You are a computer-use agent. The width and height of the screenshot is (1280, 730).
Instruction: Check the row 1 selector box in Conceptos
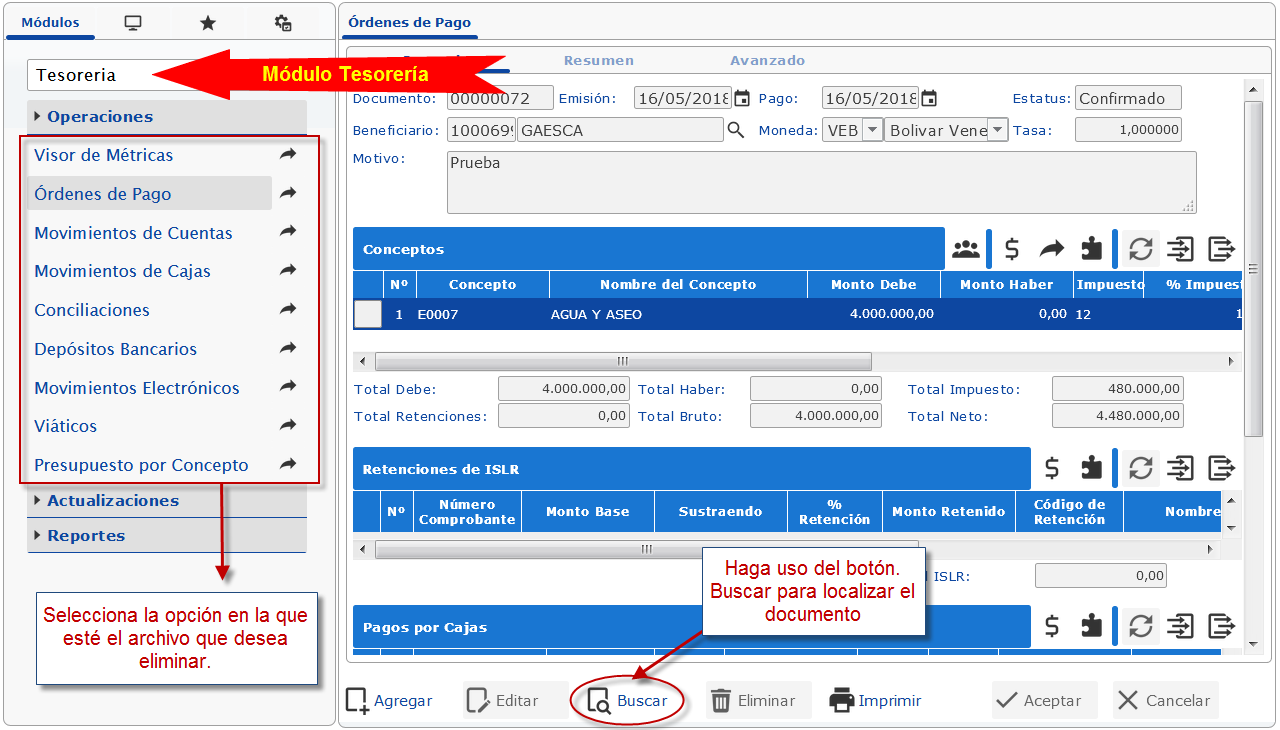[368, 314]
